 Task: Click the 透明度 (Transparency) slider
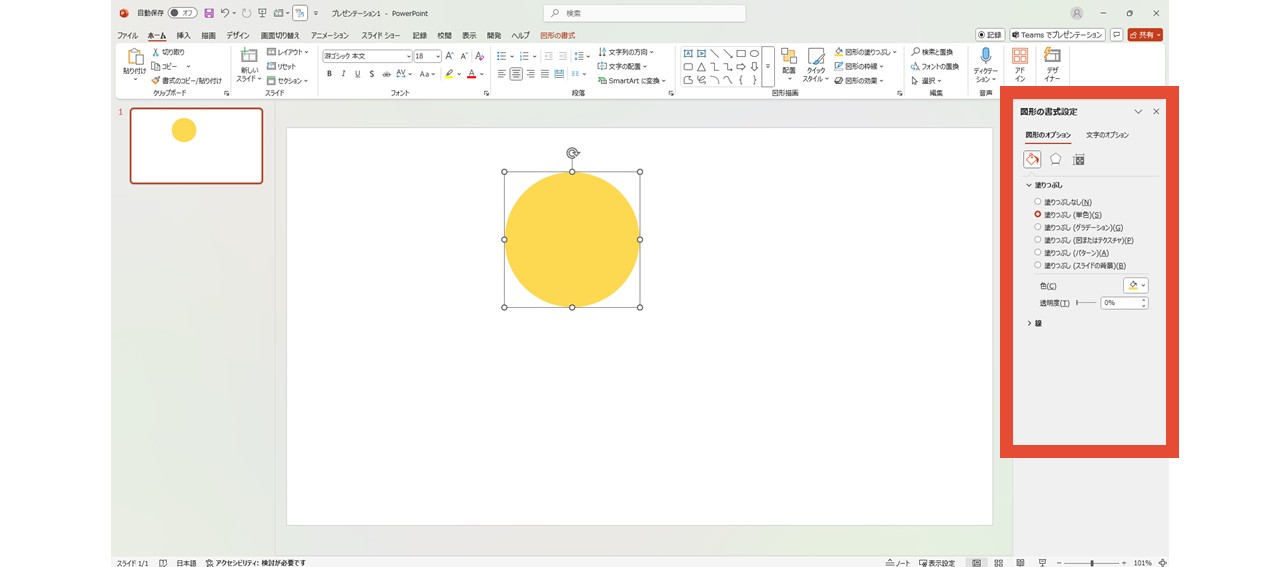click(x=1085, y=302)
